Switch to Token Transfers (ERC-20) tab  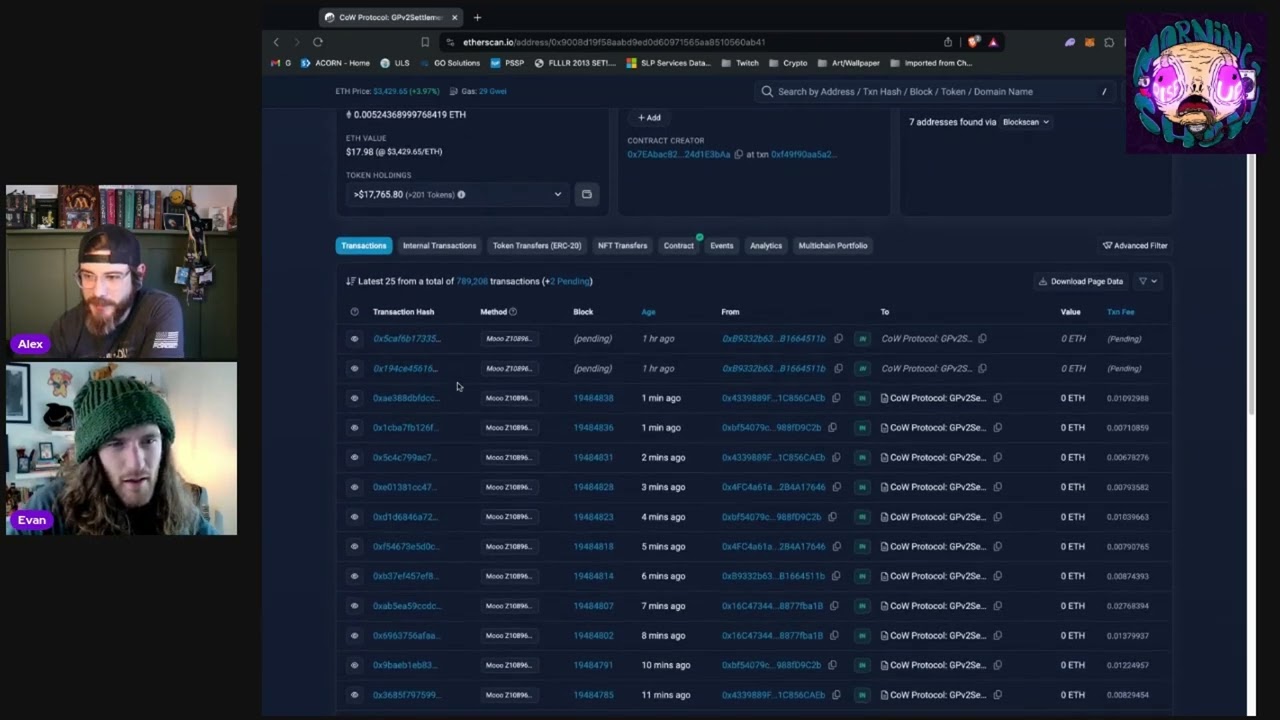[537, 245]
